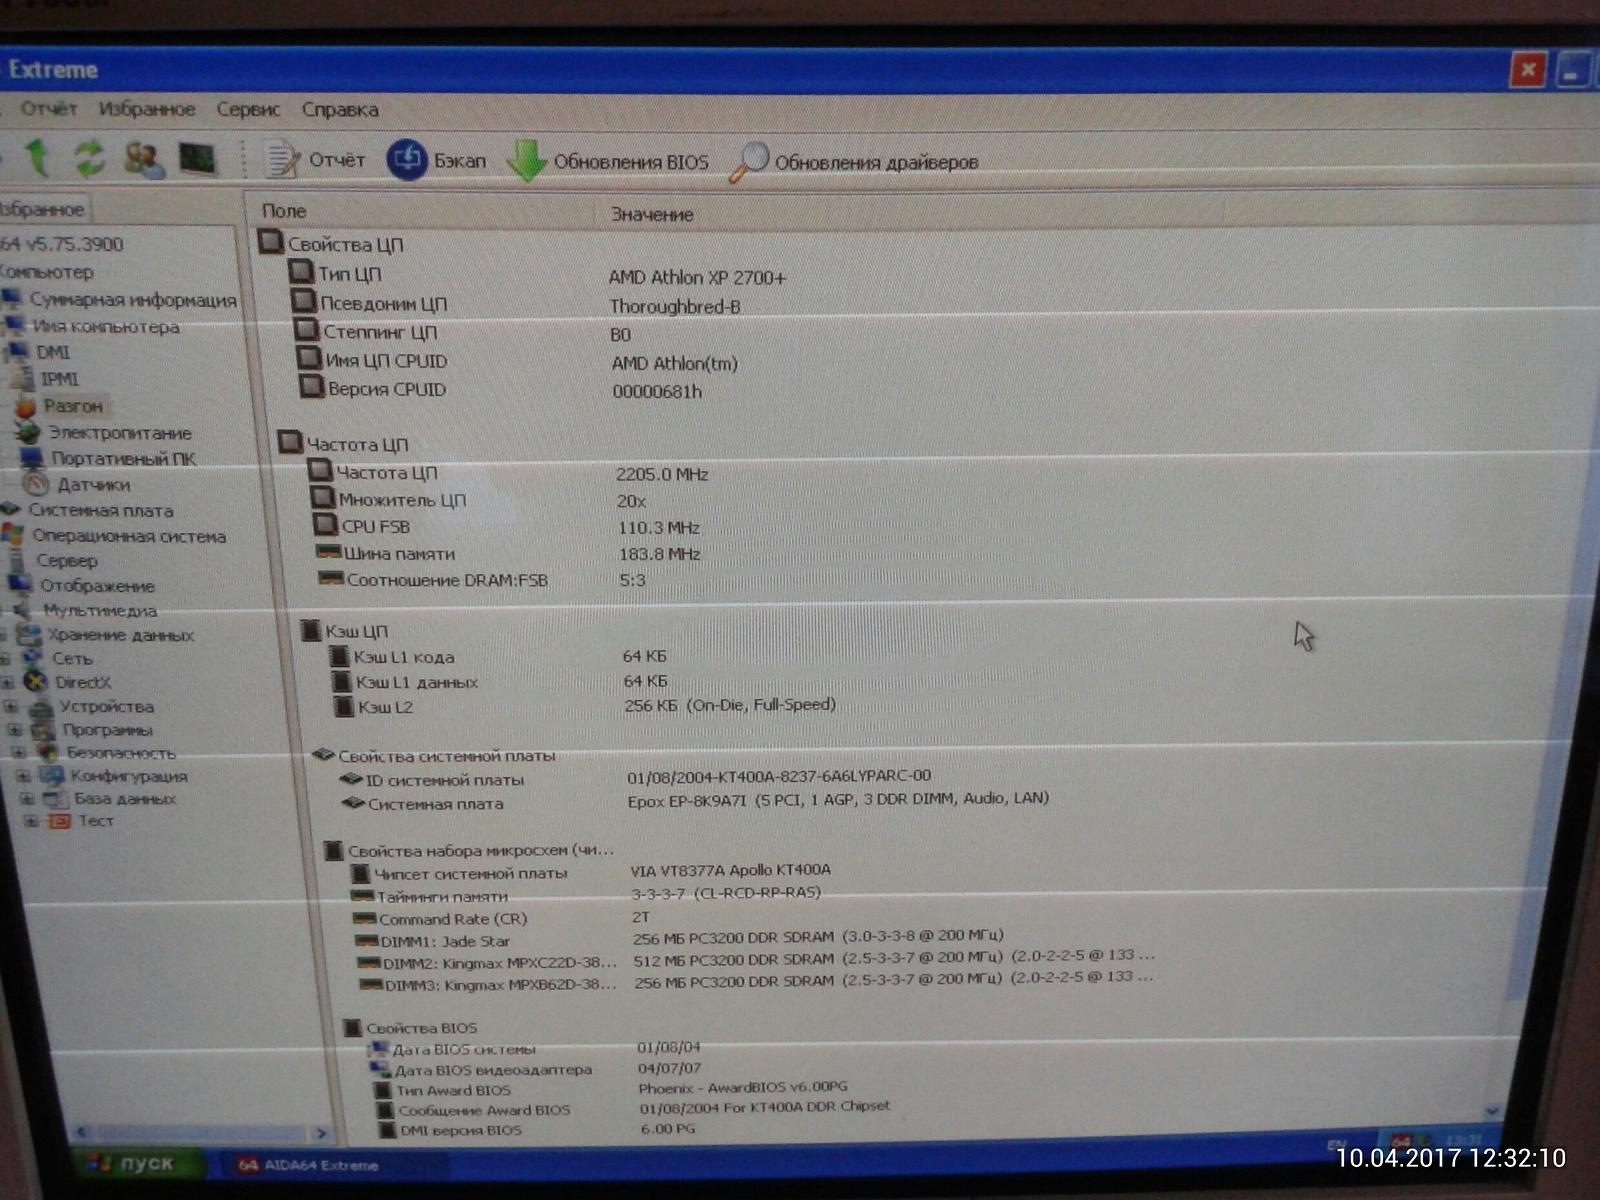Image resolution: width=1600 pixels, height=1200 pixels.
Task: Open Обновления BIOS from the toolbar
Action: [x=608, y=162]
